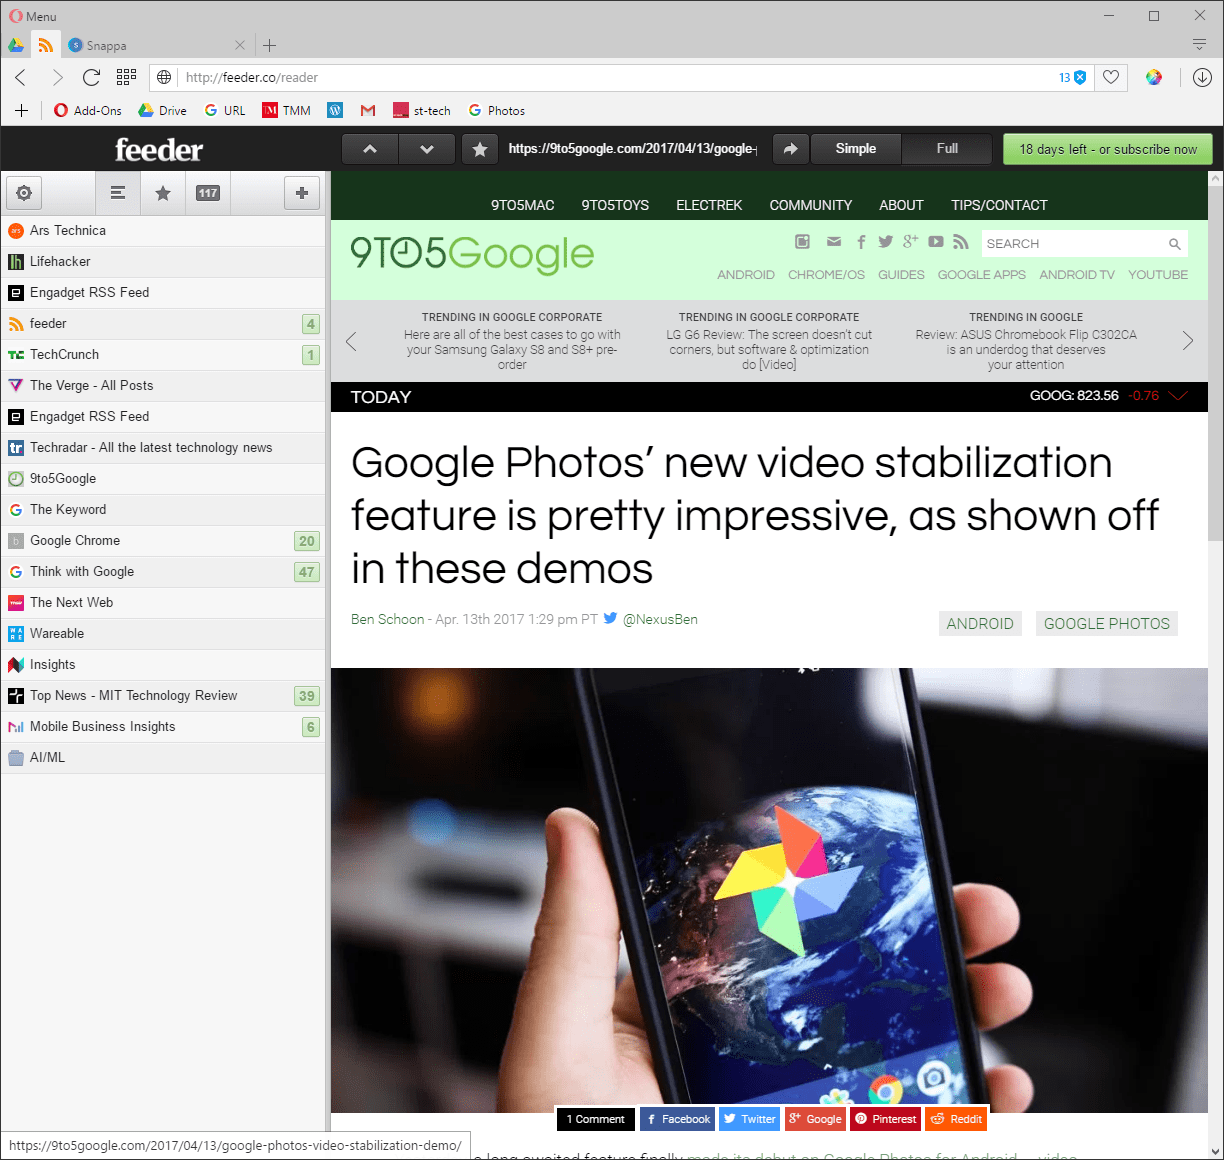Select TechCrunch feed
Viewport: 1224px width, 1160px height.
click(163, 355)
